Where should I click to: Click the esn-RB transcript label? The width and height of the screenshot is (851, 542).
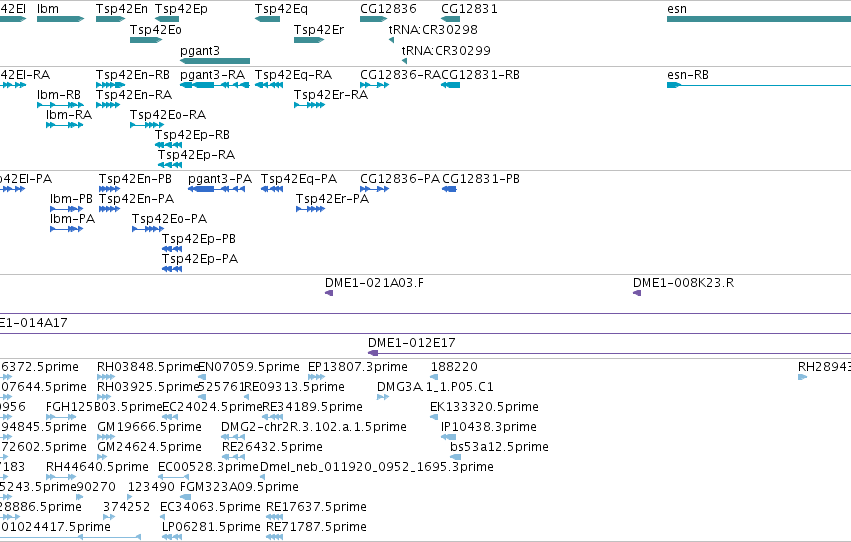(688, 74)
